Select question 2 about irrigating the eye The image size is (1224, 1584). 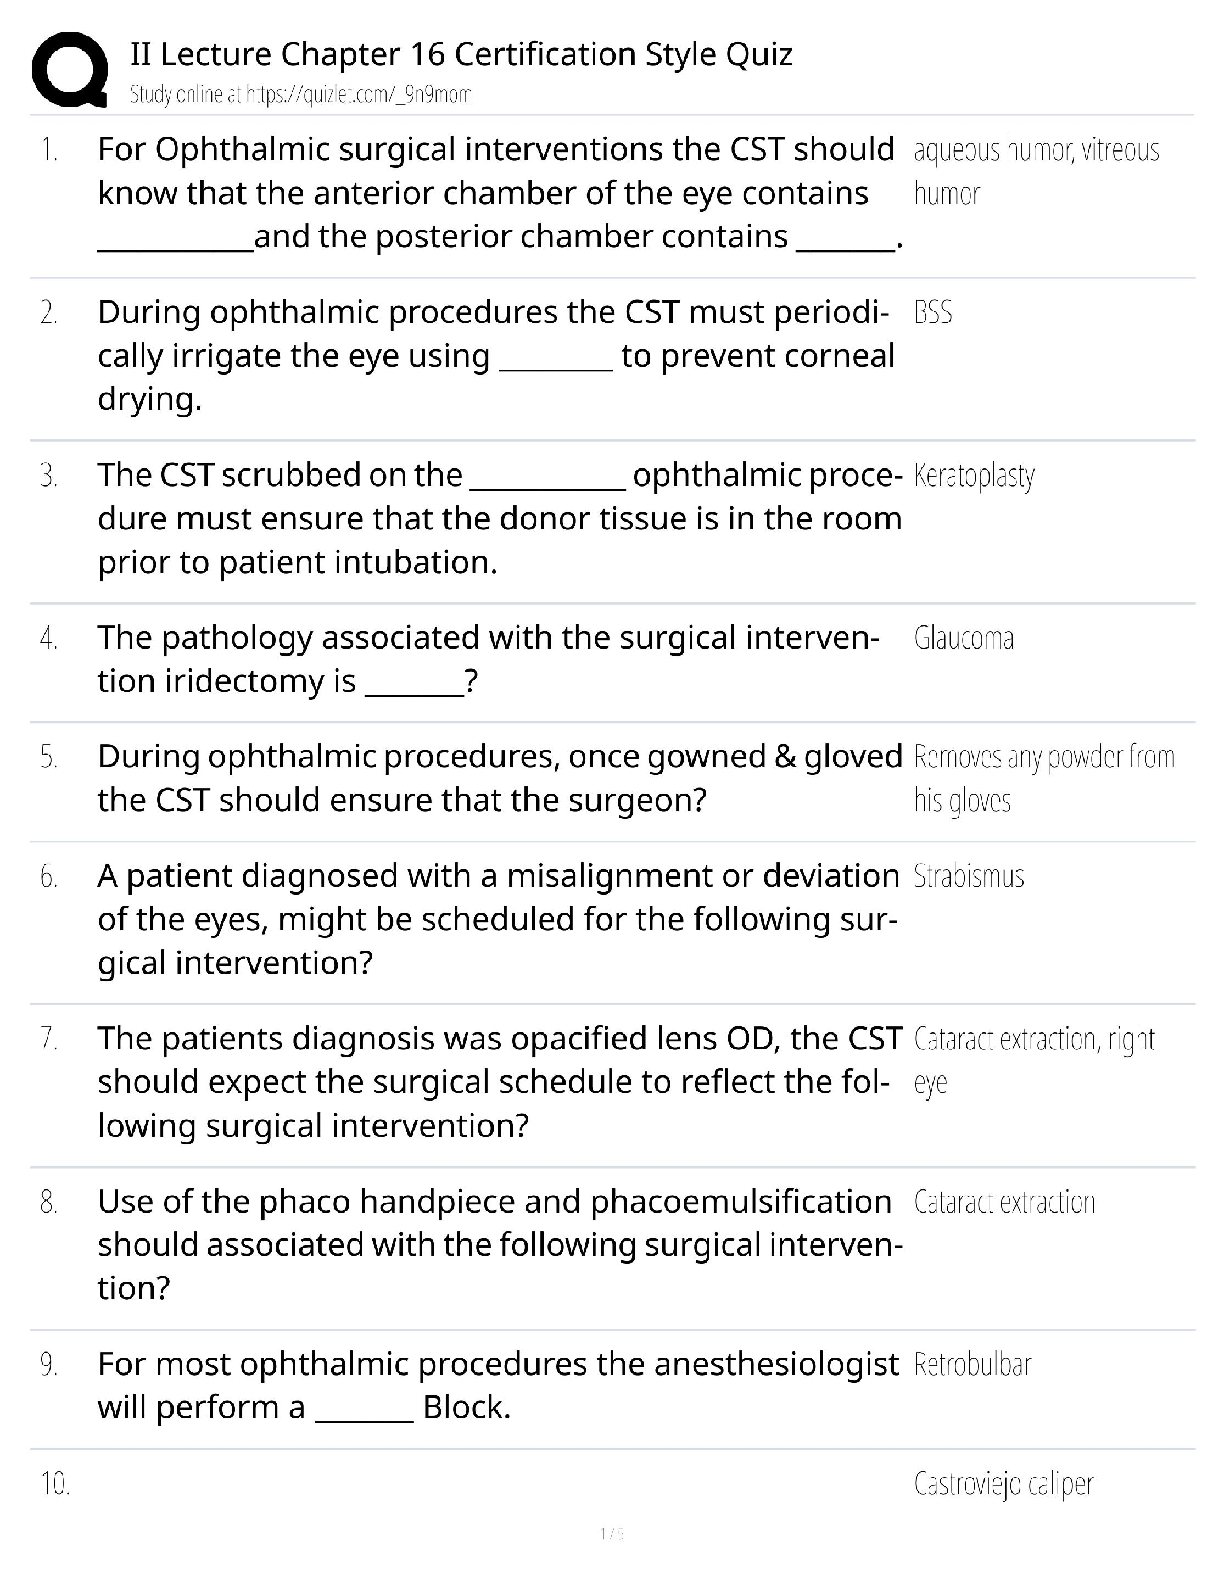[x=495, y=356]
